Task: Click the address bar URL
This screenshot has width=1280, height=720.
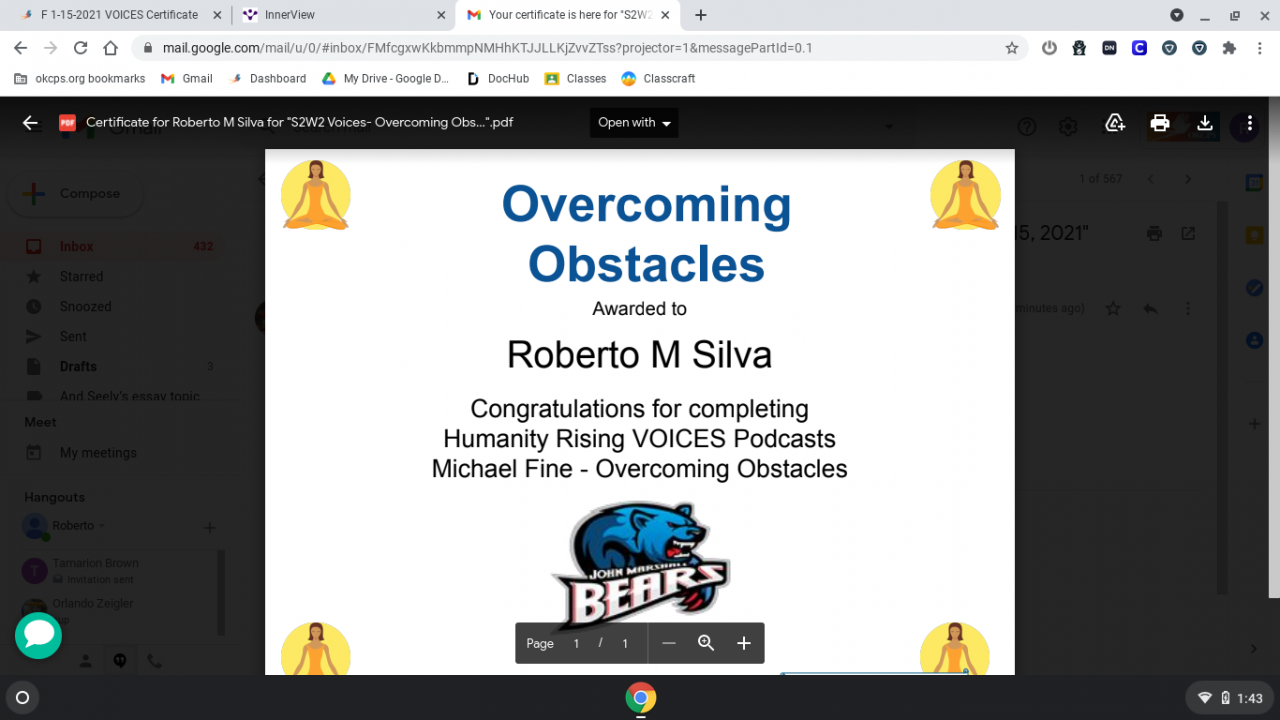Action: point(488,48)
